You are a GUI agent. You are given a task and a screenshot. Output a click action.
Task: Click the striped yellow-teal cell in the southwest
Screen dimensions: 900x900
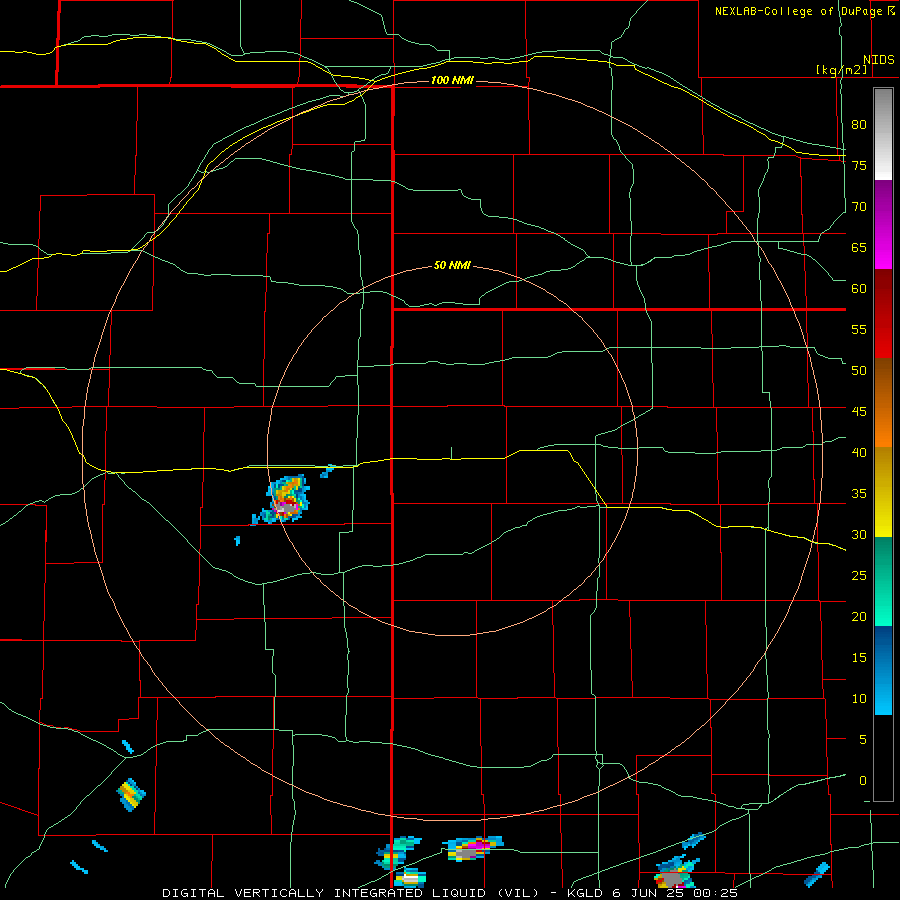[131, 794]
